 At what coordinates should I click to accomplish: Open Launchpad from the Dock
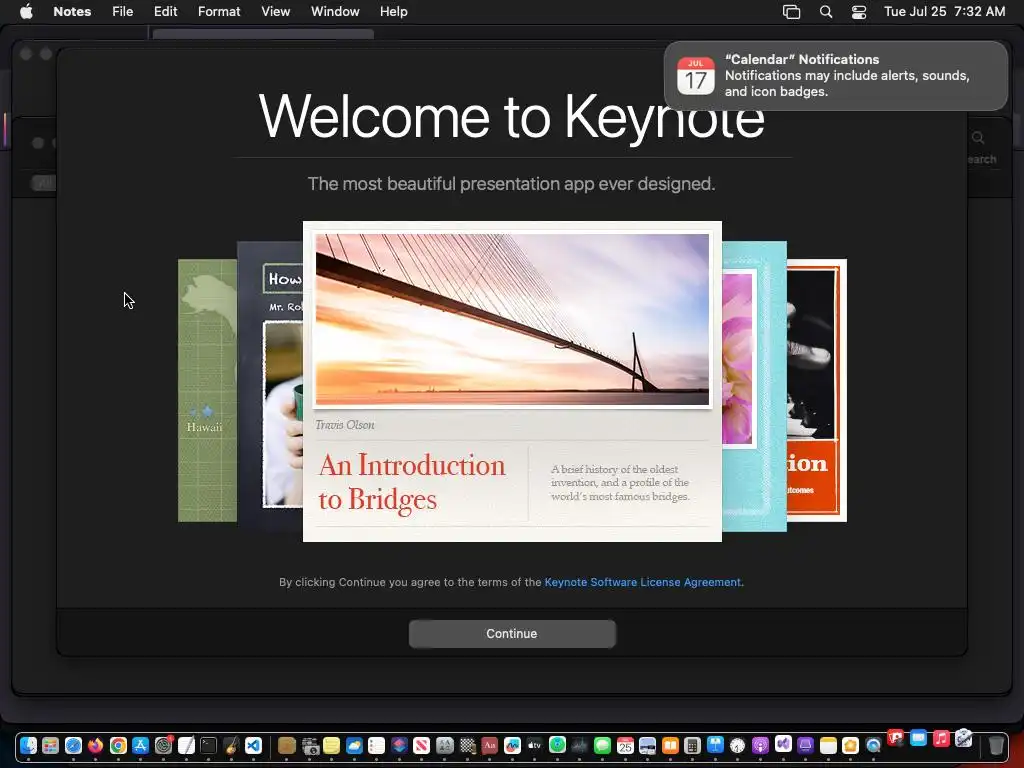point(50,745)
